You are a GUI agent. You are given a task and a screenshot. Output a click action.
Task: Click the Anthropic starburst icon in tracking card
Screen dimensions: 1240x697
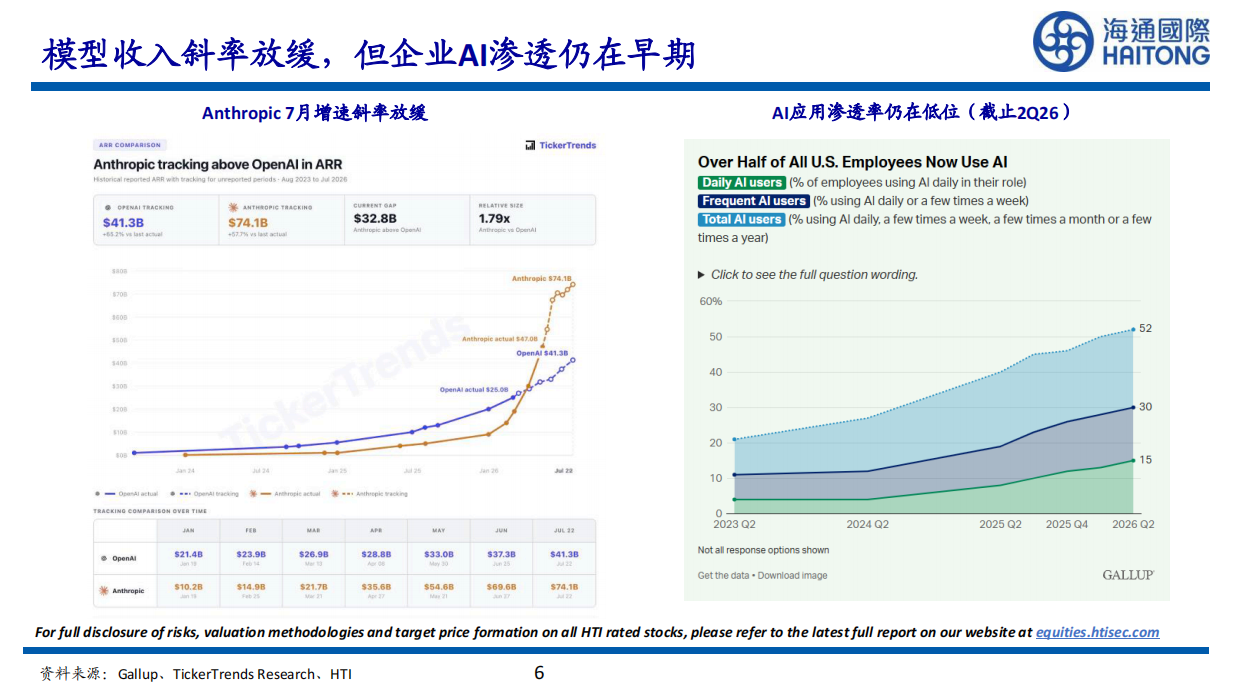pyautogui.click(x=231, y=207)
